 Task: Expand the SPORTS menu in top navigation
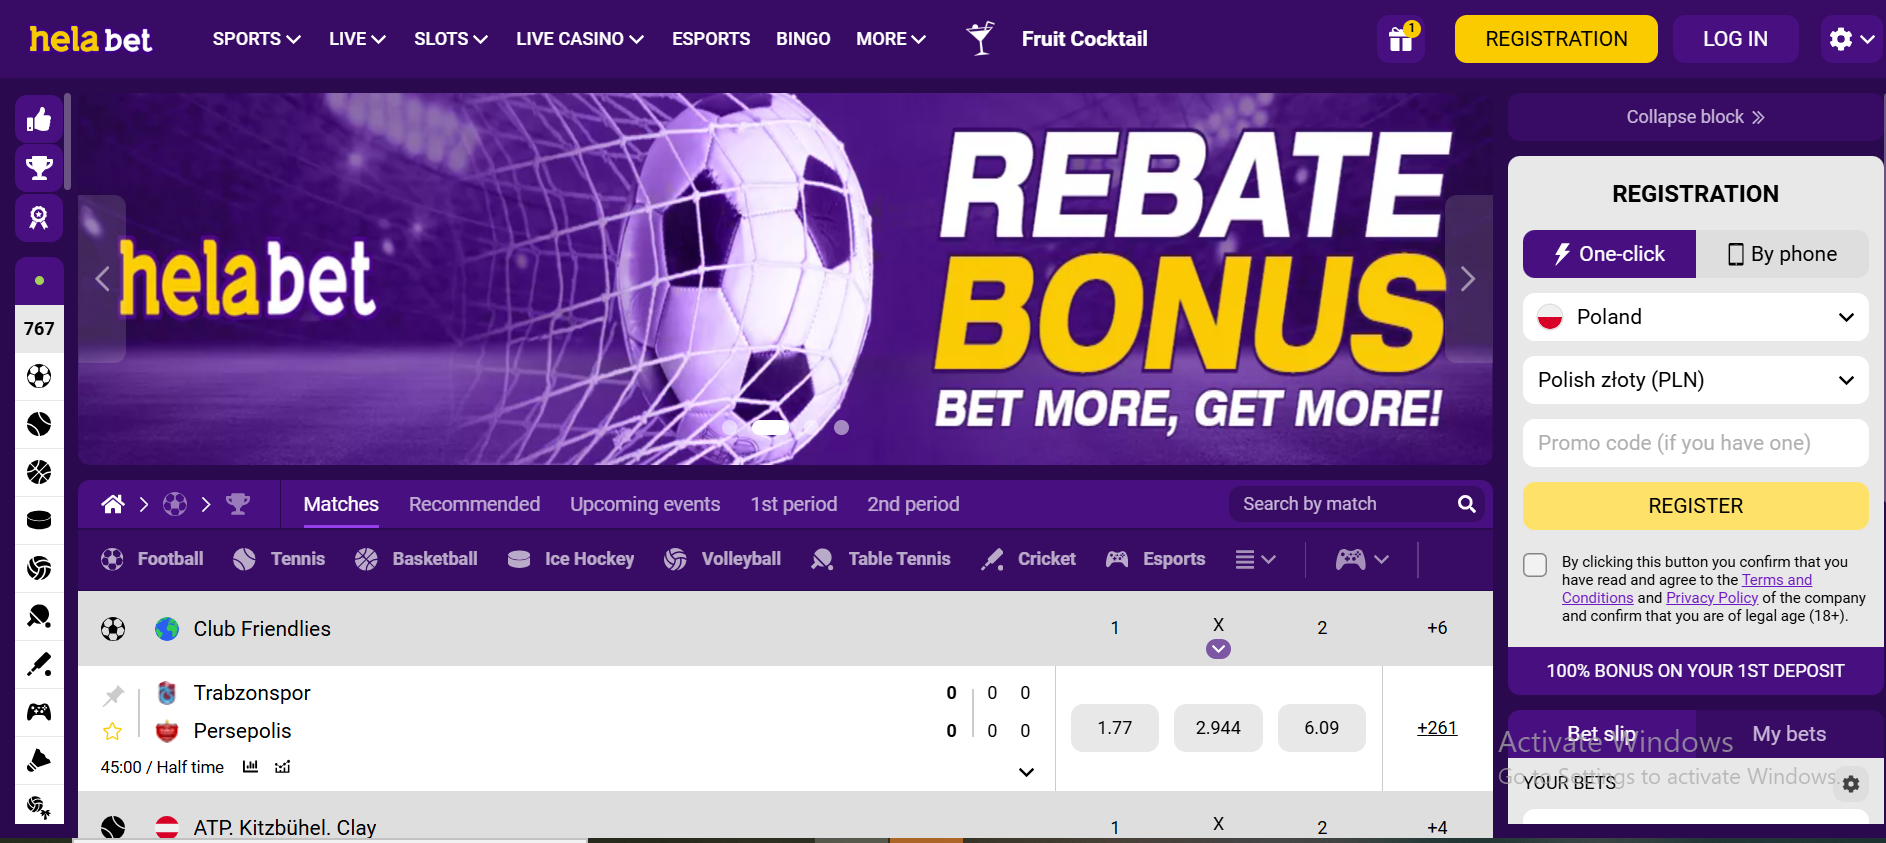256,39
